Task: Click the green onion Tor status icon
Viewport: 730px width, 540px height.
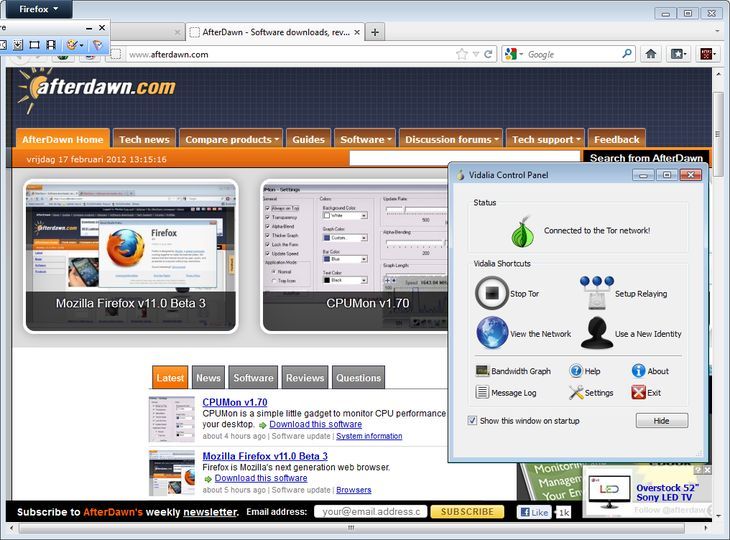Action: pyautogui.click(x=522, y=231)
